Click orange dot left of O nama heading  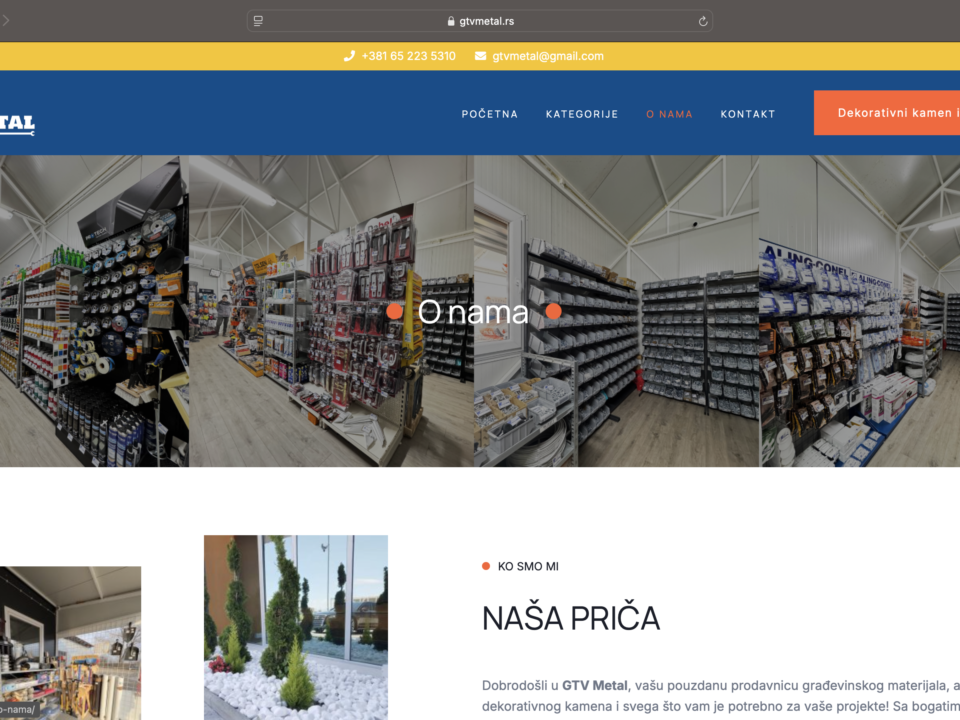[x=395, y=312]
